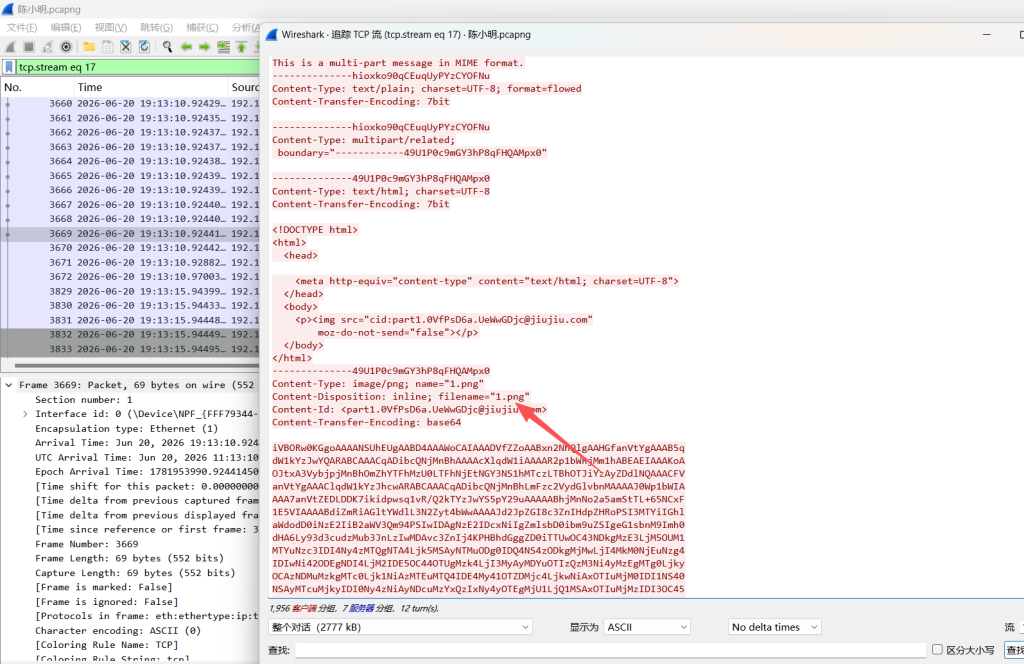Click the start capture shark fin icon
The width and height of the screenshot is (1024, 664).
[10, 47]
